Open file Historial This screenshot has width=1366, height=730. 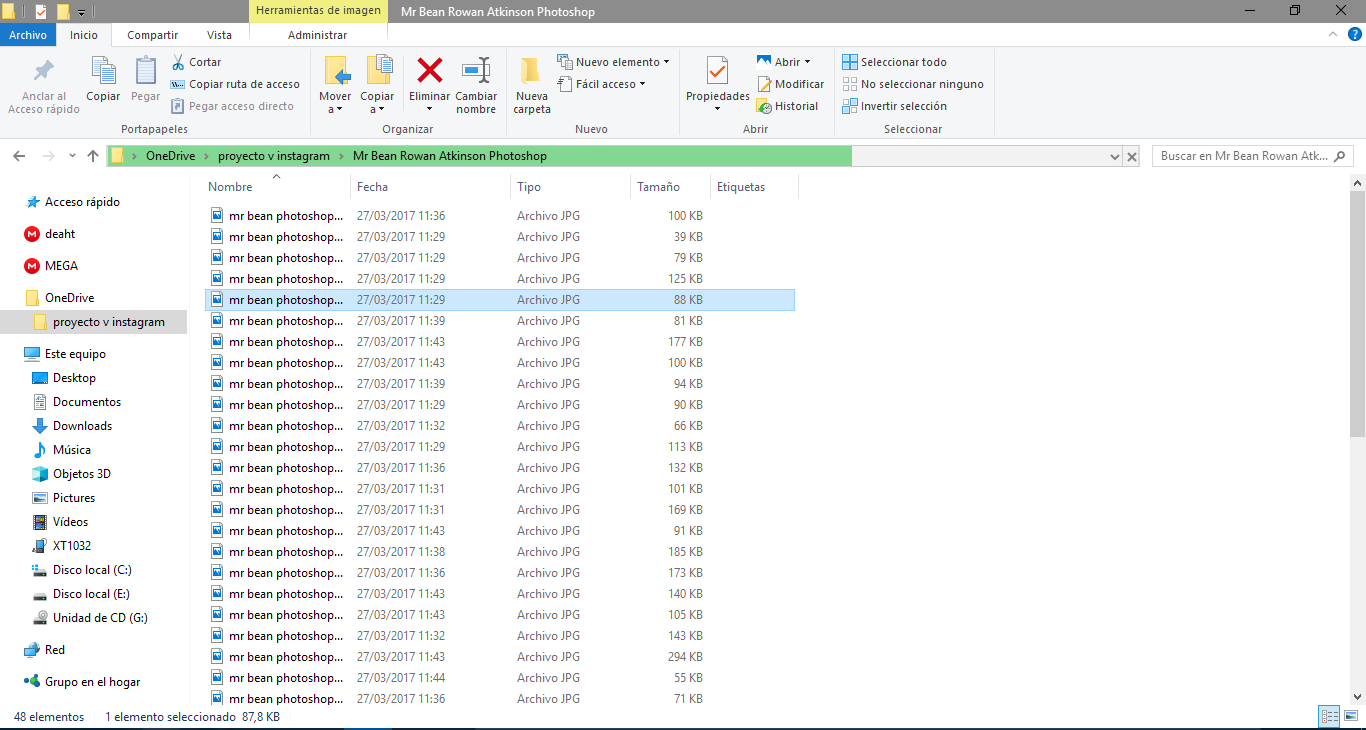click(x=787, y=106)
